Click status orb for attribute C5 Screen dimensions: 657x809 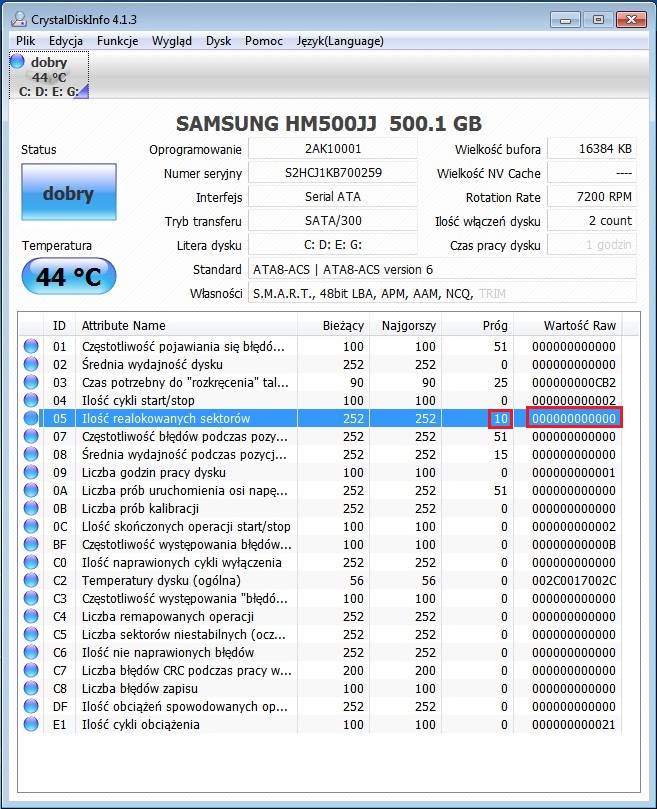(x=31, y=634)
